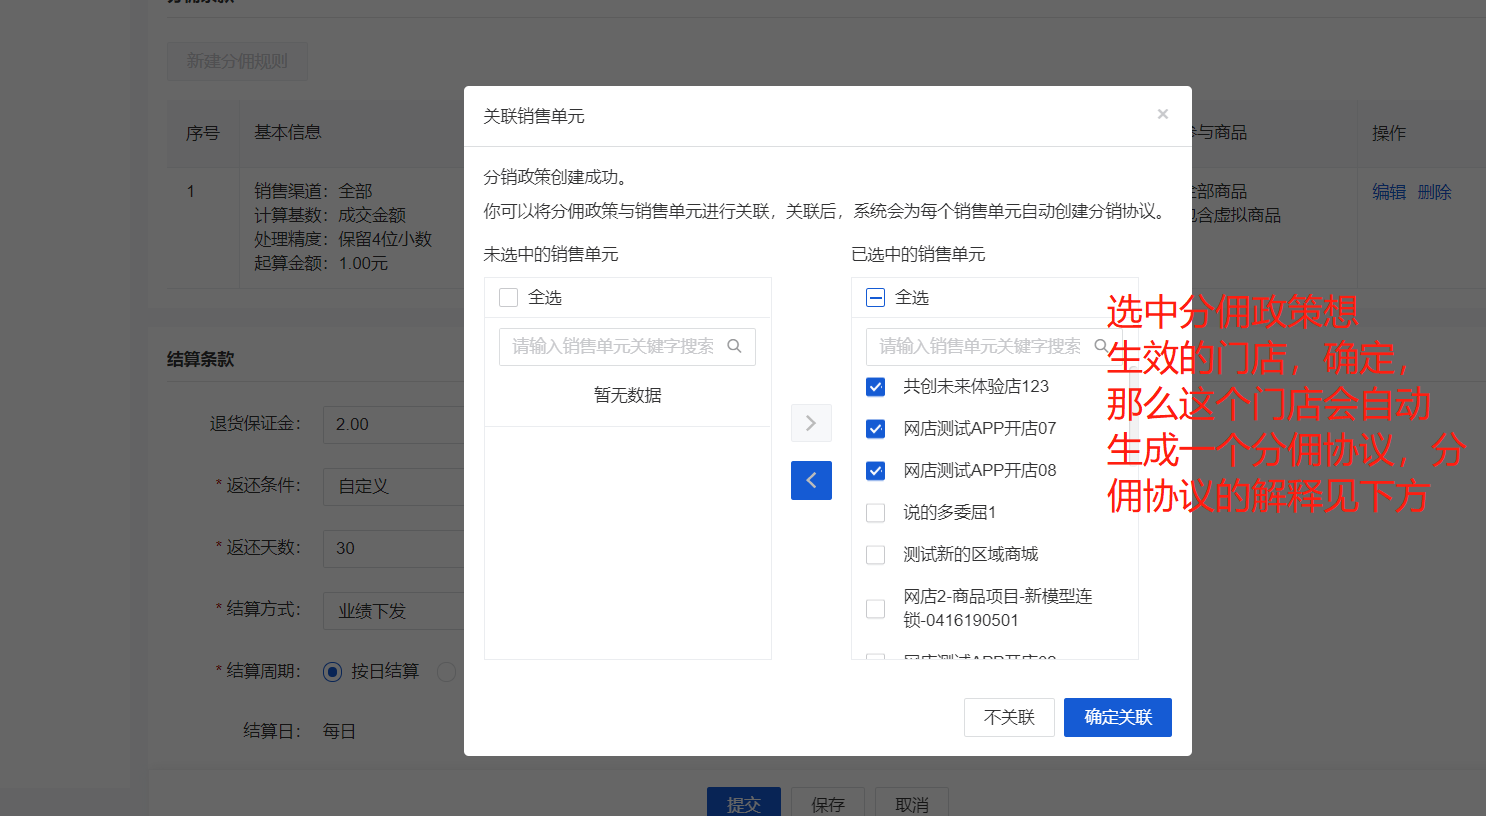Click the move-right arrow transfer button
Image resolution: width=1486 pixels, height=816 pixels.
(811, 423)
